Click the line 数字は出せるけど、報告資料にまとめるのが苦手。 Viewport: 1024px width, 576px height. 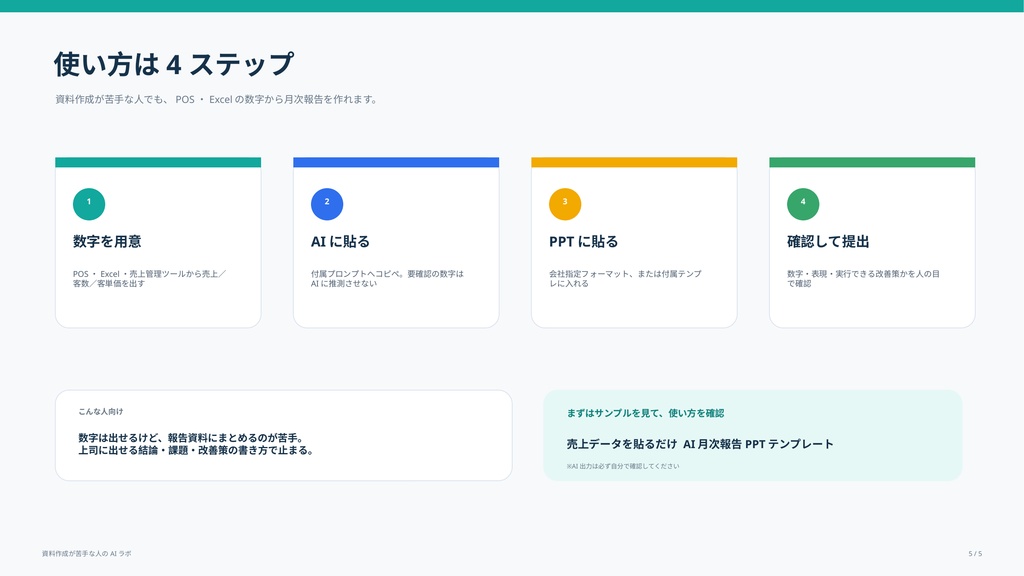tap(191, 438)
